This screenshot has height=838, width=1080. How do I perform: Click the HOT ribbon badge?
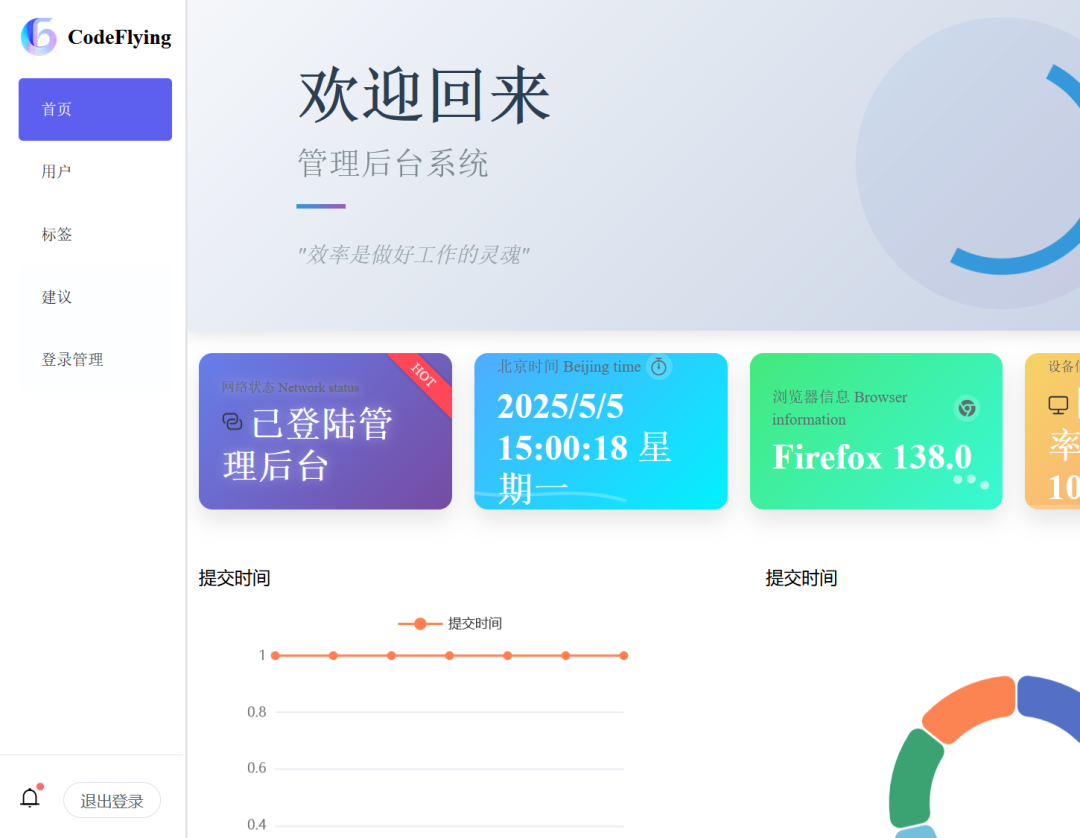point(423,375)
